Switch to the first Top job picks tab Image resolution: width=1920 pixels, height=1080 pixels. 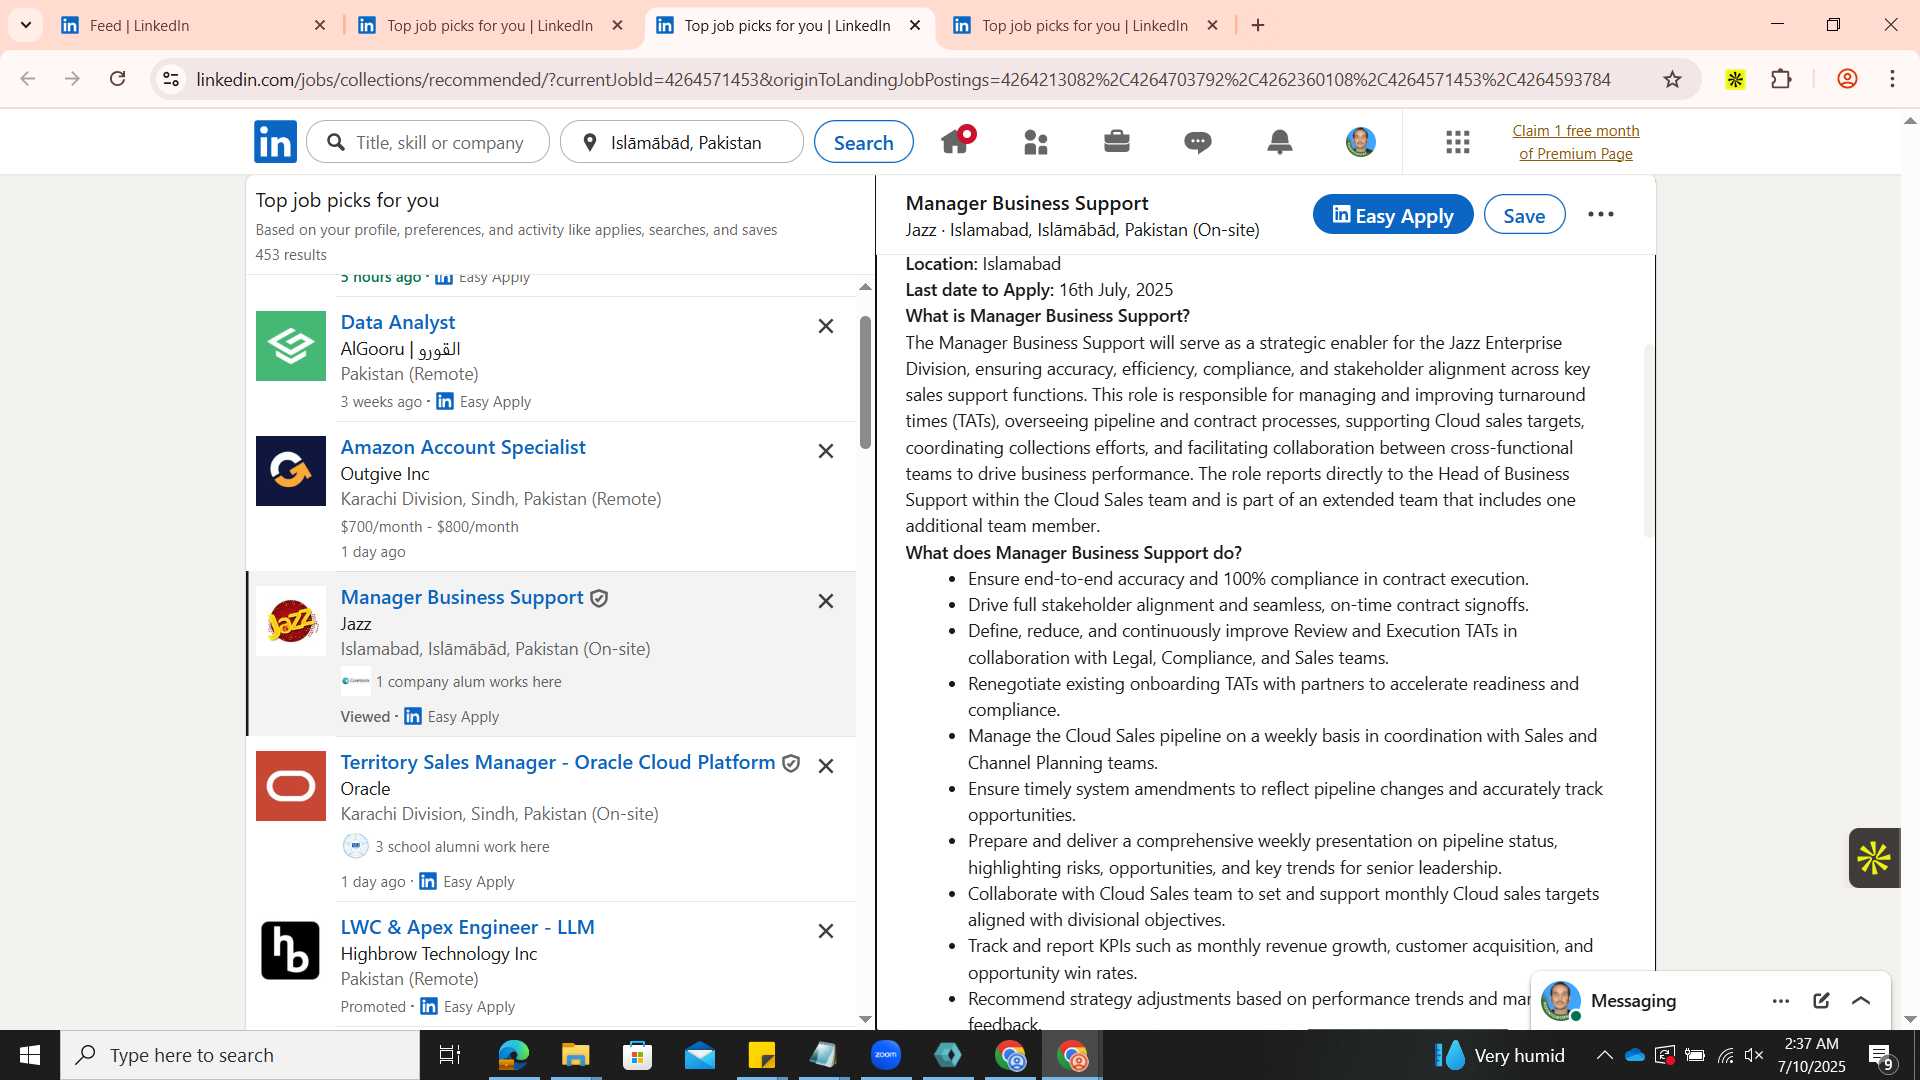pyautogui.click(x=490, y=25)
